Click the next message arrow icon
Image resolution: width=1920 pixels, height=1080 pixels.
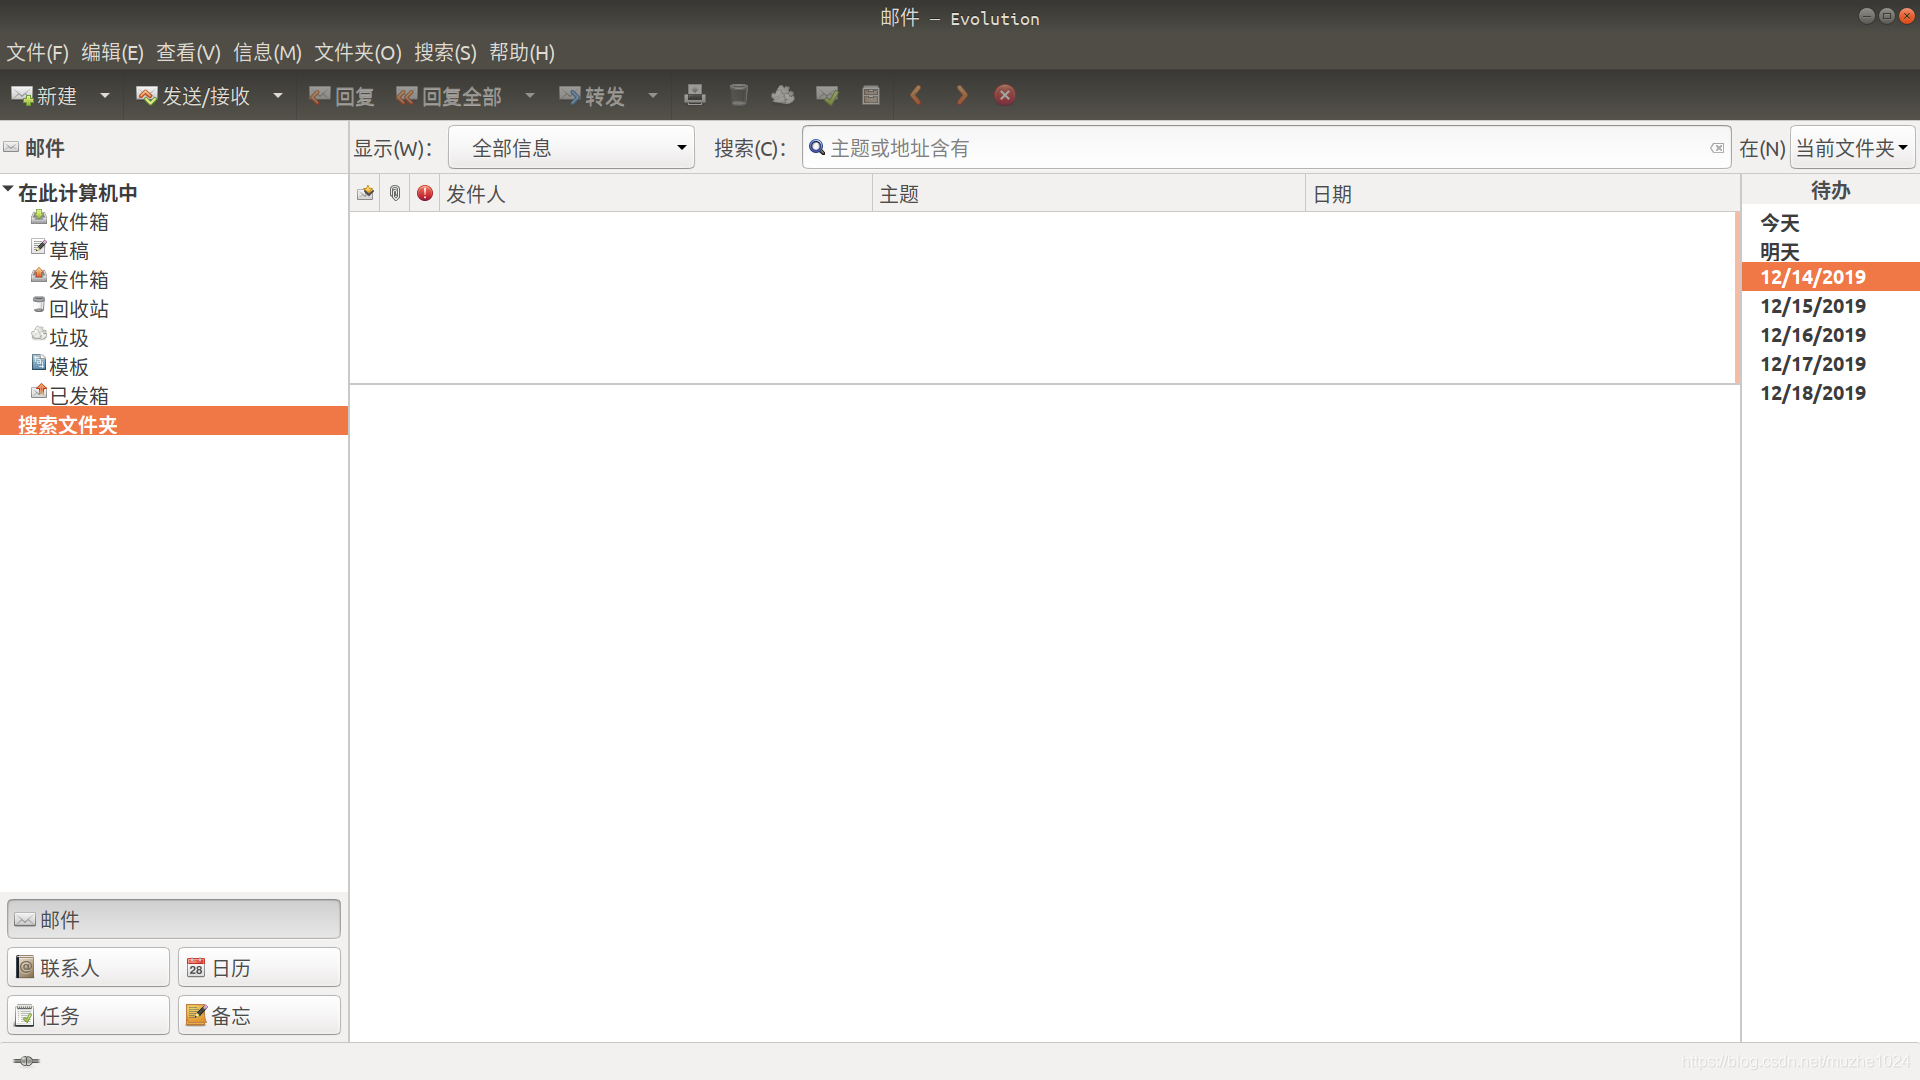[x=961, y=95]
